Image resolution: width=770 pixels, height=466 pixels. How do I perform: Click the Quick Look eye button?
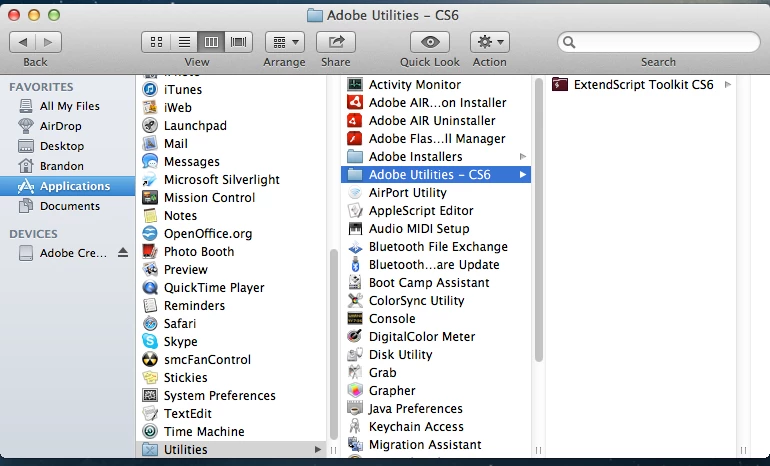tap(430, 42)
